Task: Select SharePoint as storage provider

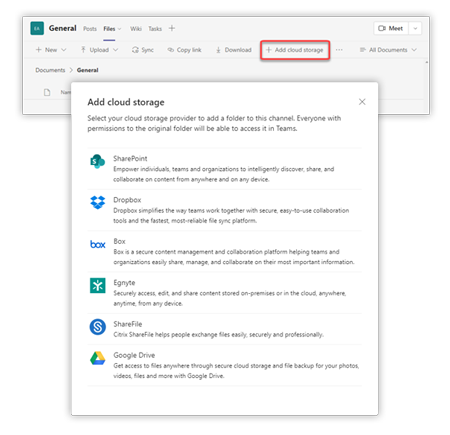Action: click(224, 169)
